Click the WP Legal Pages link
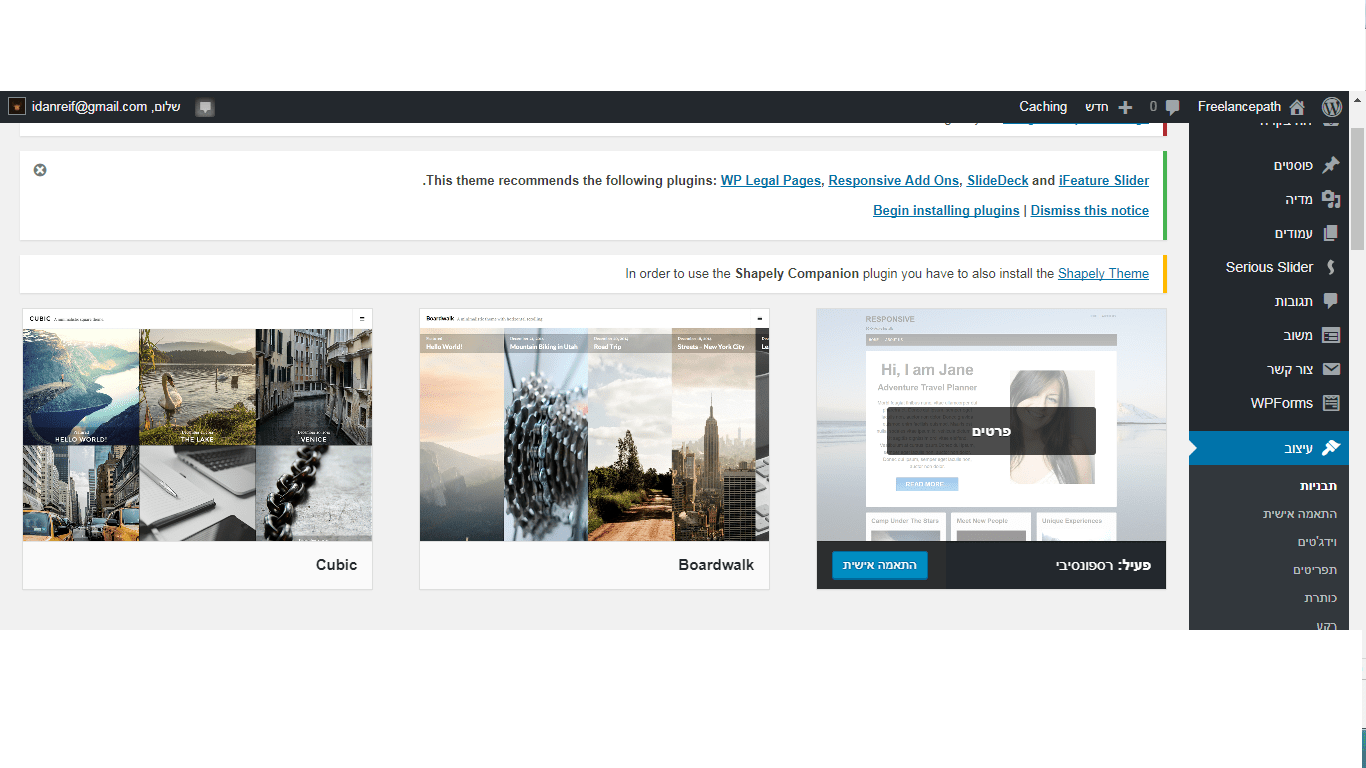This screenshot has width=1366, height=768. 770,180
